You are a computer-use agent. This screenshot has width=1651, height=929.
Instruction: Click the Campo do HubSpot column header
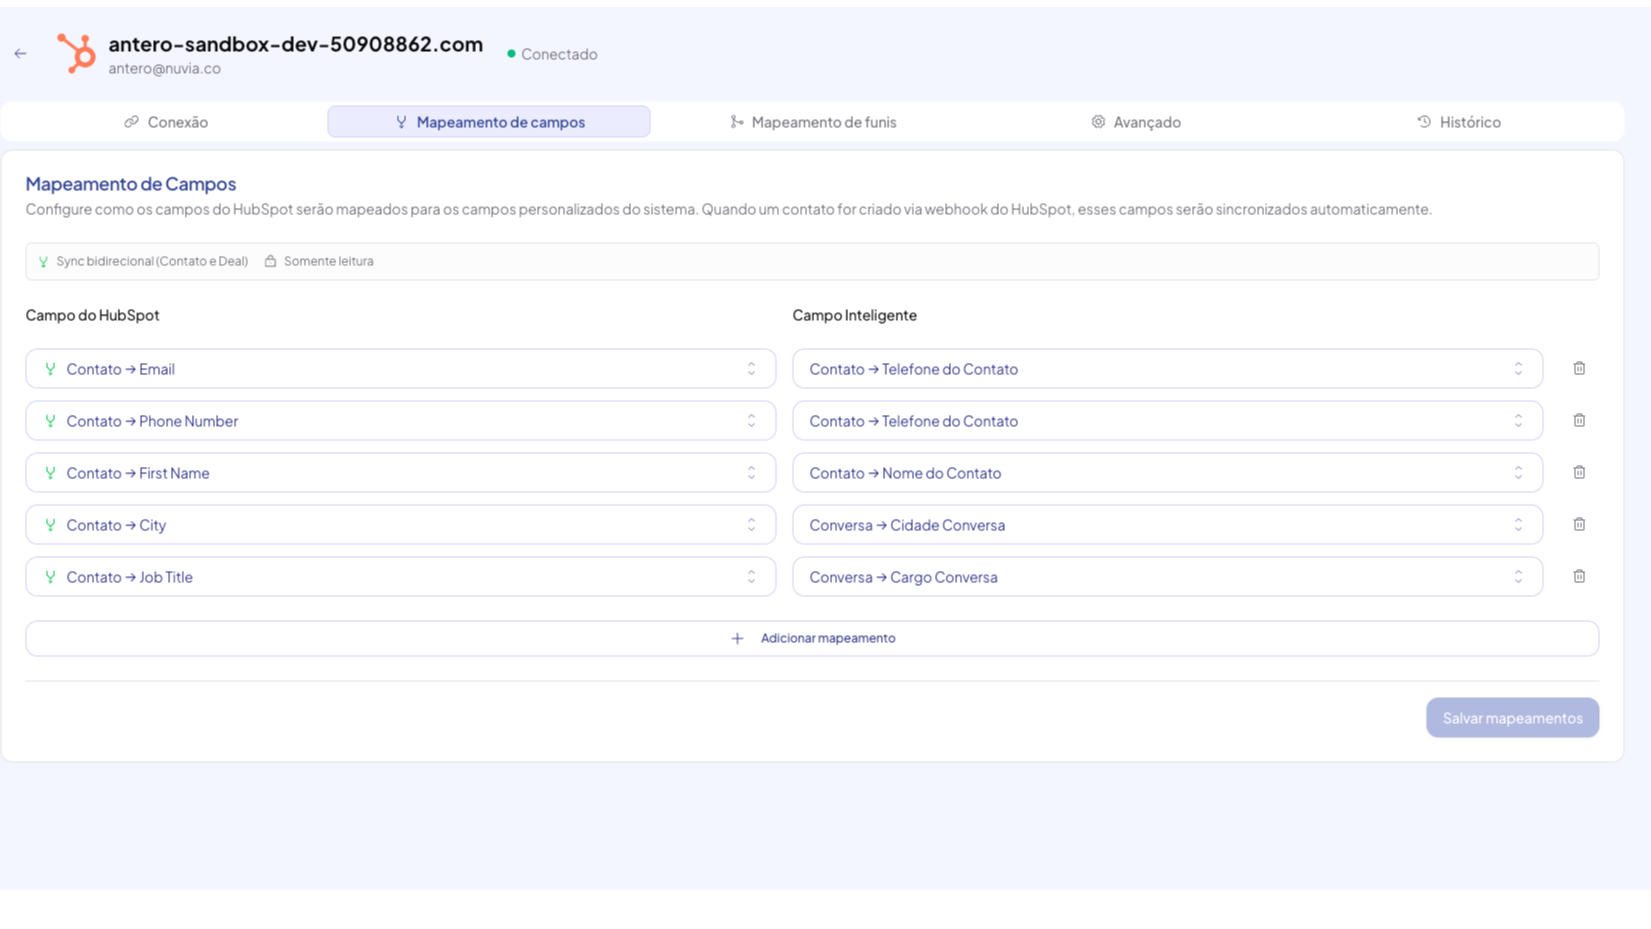(x=92, y=315)
